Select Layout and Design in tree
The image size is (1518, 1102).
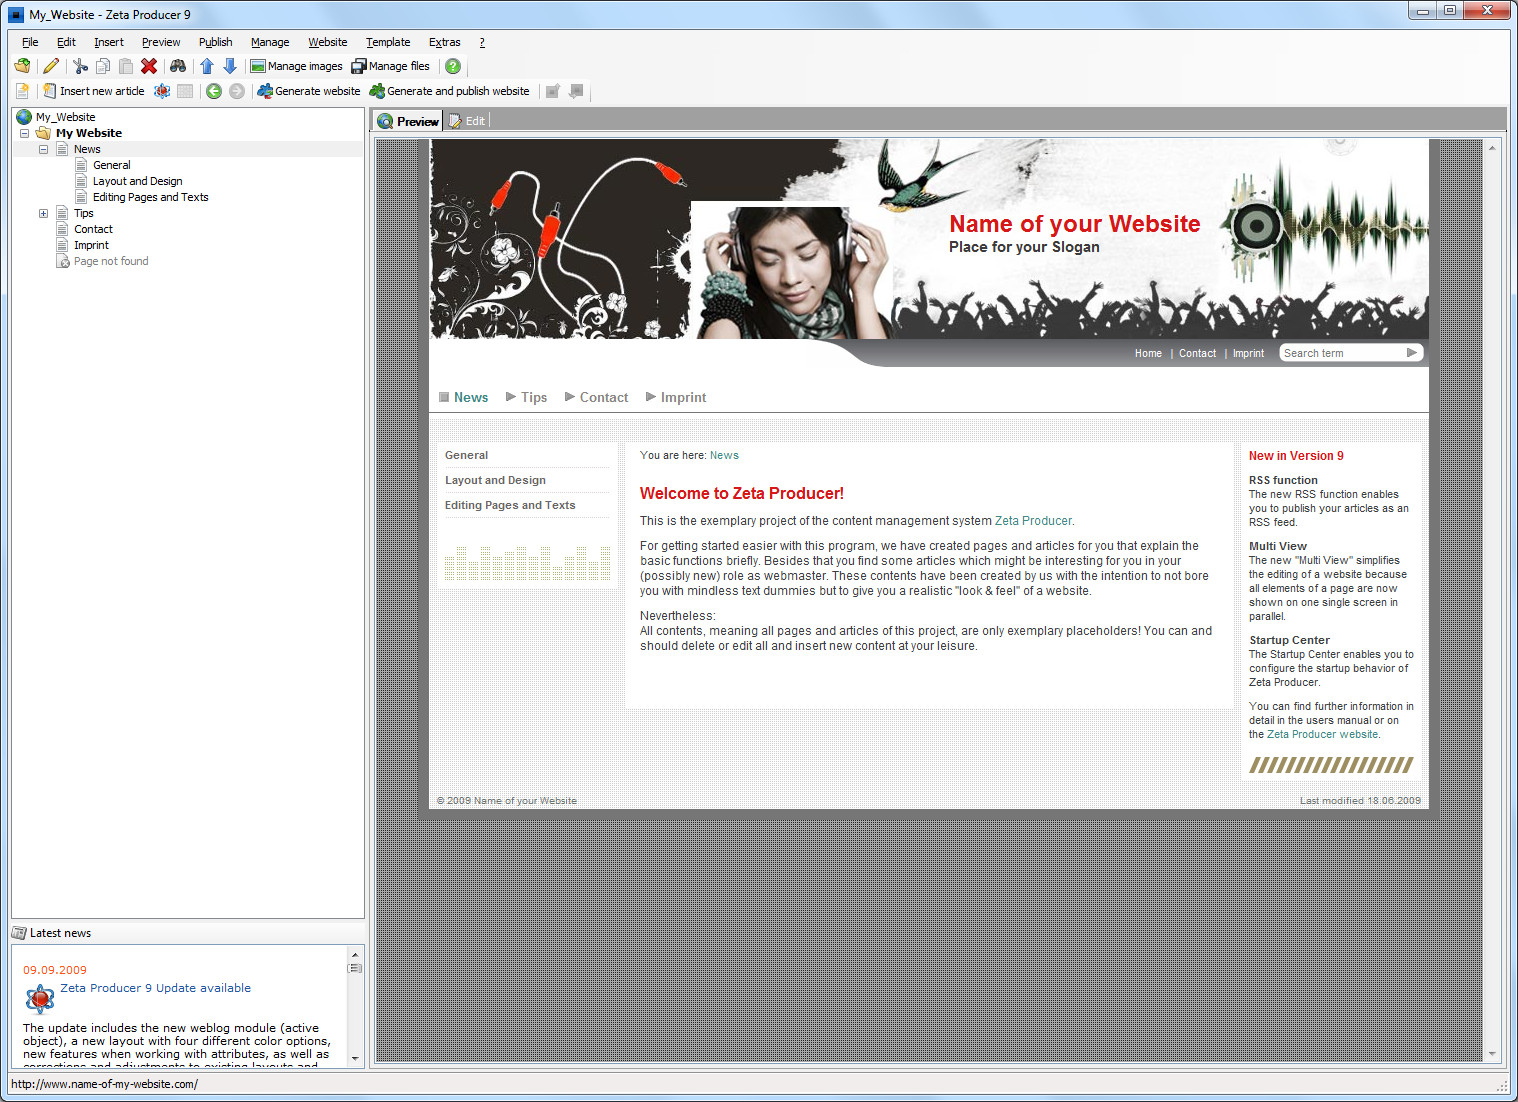coord(137,181)
